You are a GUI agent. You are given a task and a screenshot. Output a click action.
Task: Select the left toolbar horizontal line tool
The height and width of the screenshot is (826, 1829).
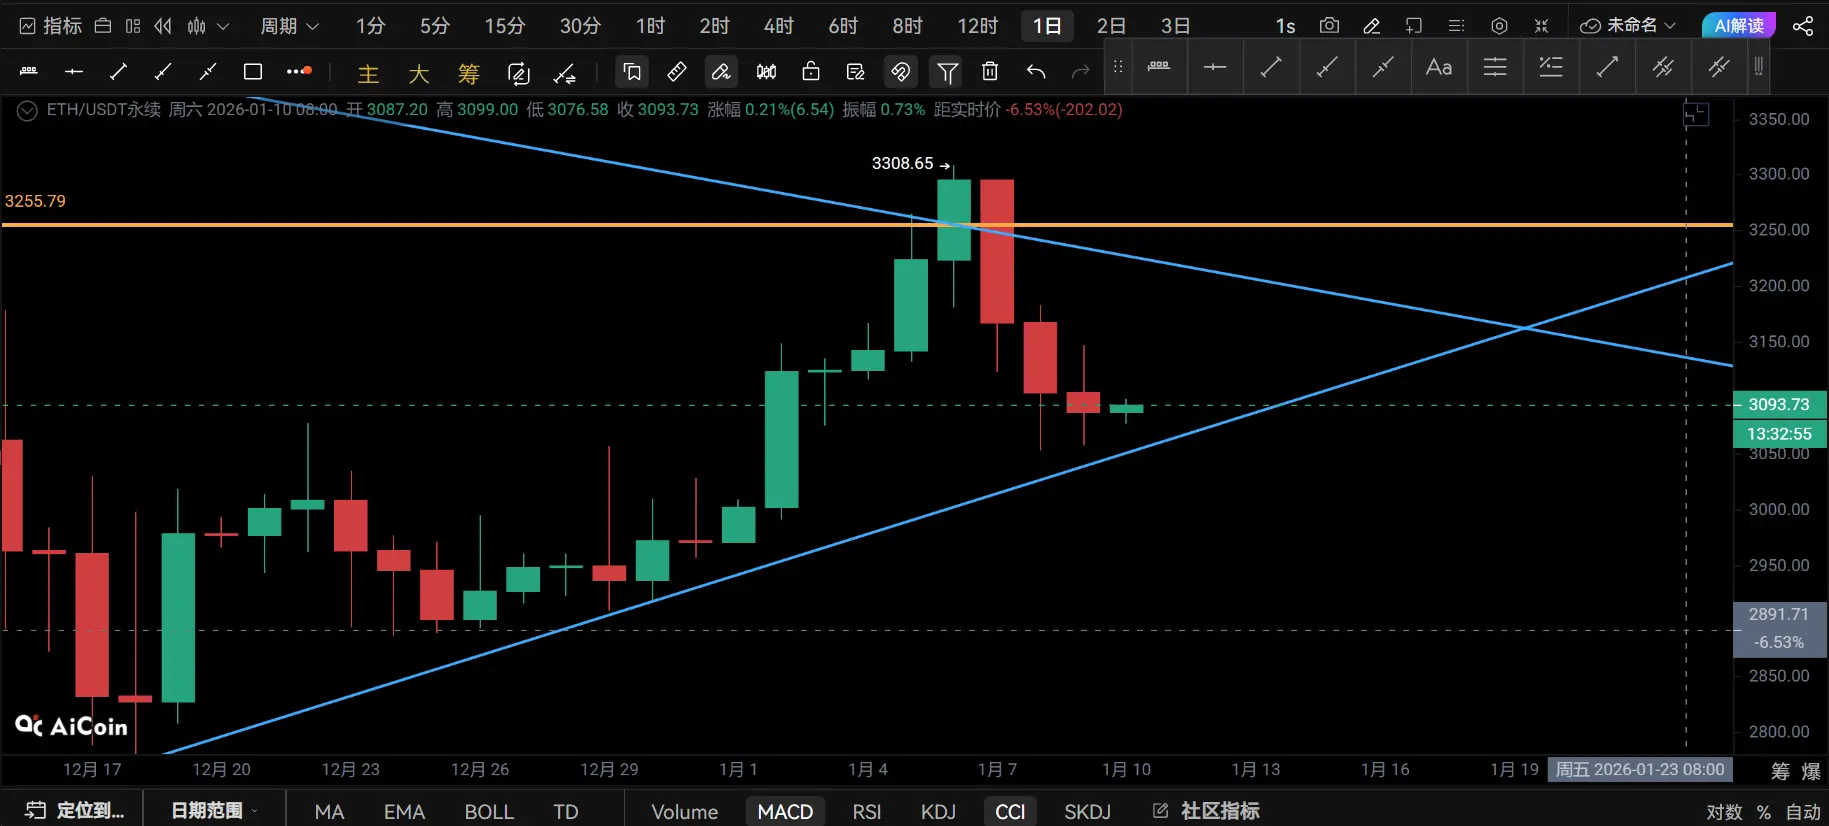pos(74,72)
